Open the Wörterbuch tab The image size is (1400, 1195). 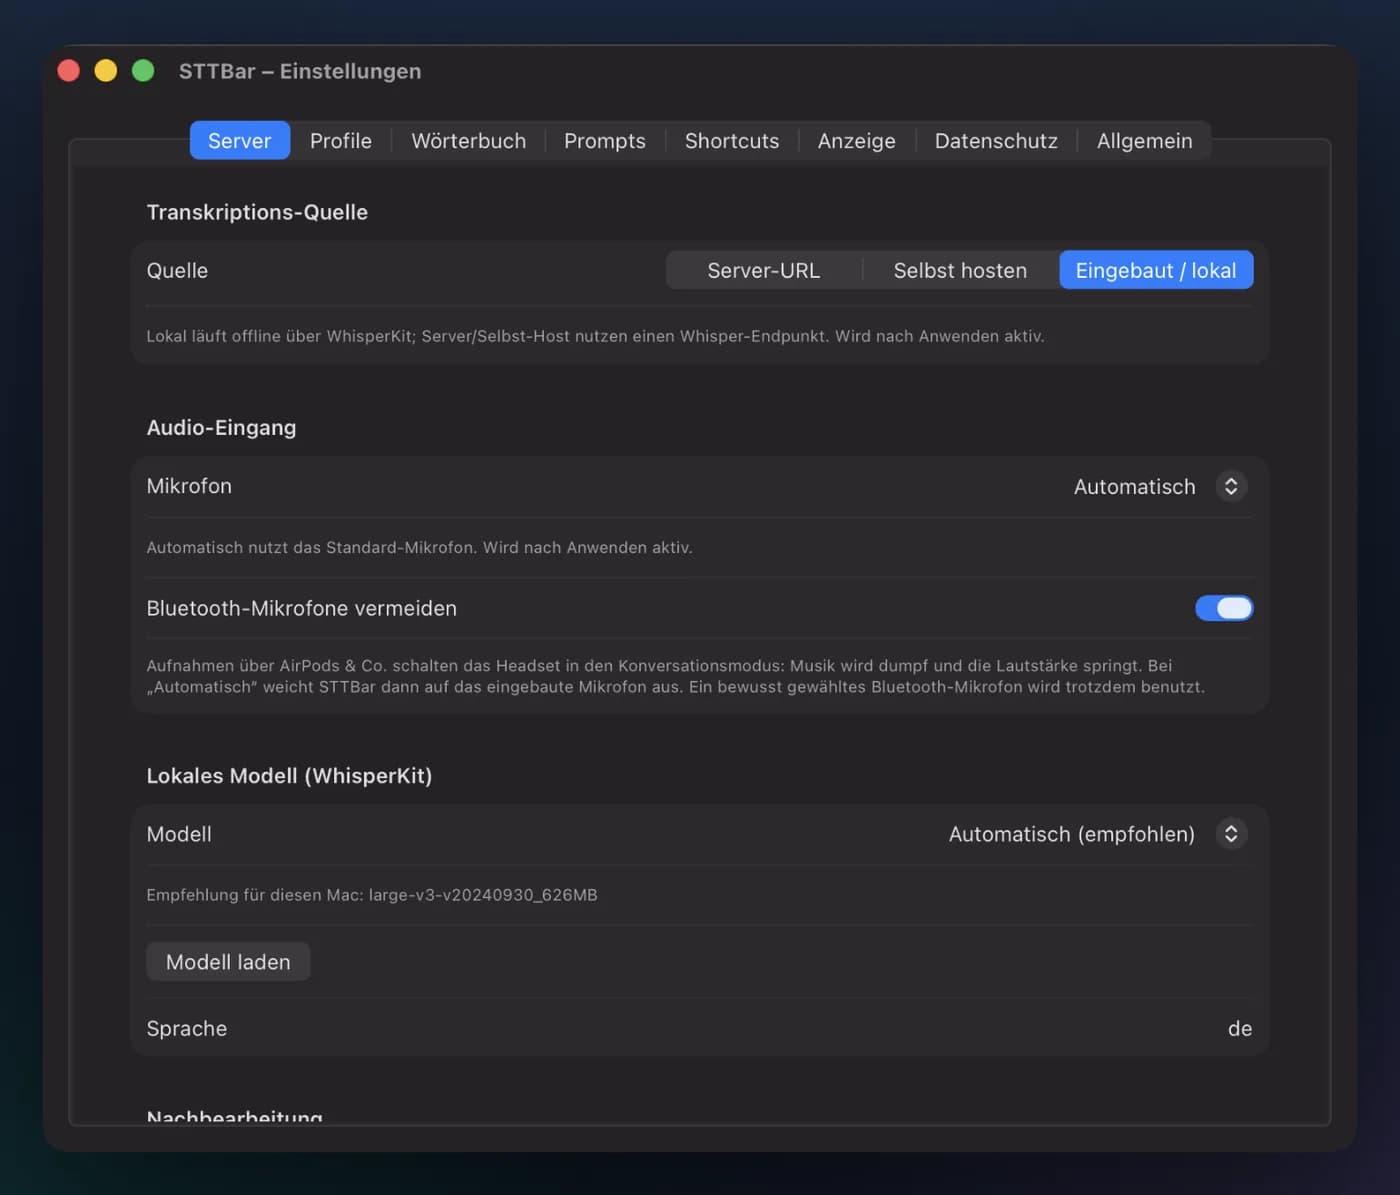pyautogui.click(x=469, y=141)
